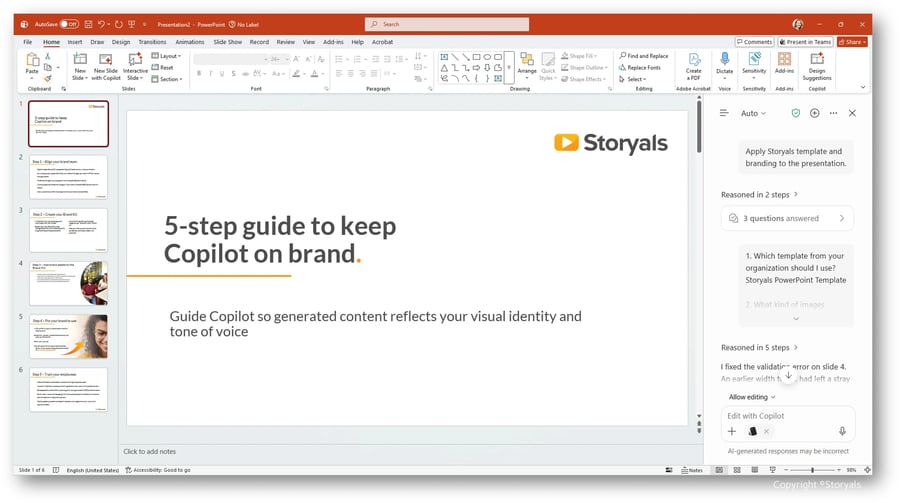Select the oval shape in gallery

[x=487, y=57]
